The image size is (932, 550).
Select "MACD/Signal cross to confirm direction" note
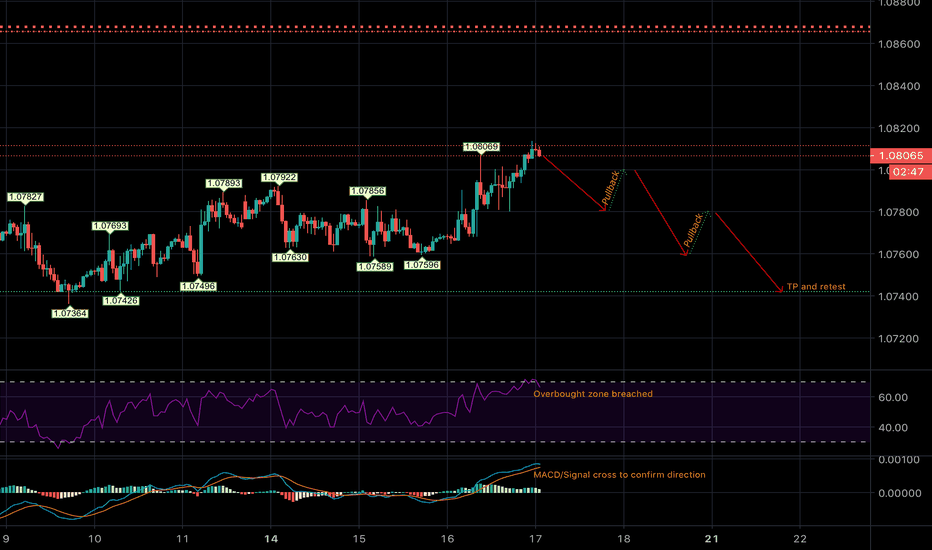tap(619, 474)
